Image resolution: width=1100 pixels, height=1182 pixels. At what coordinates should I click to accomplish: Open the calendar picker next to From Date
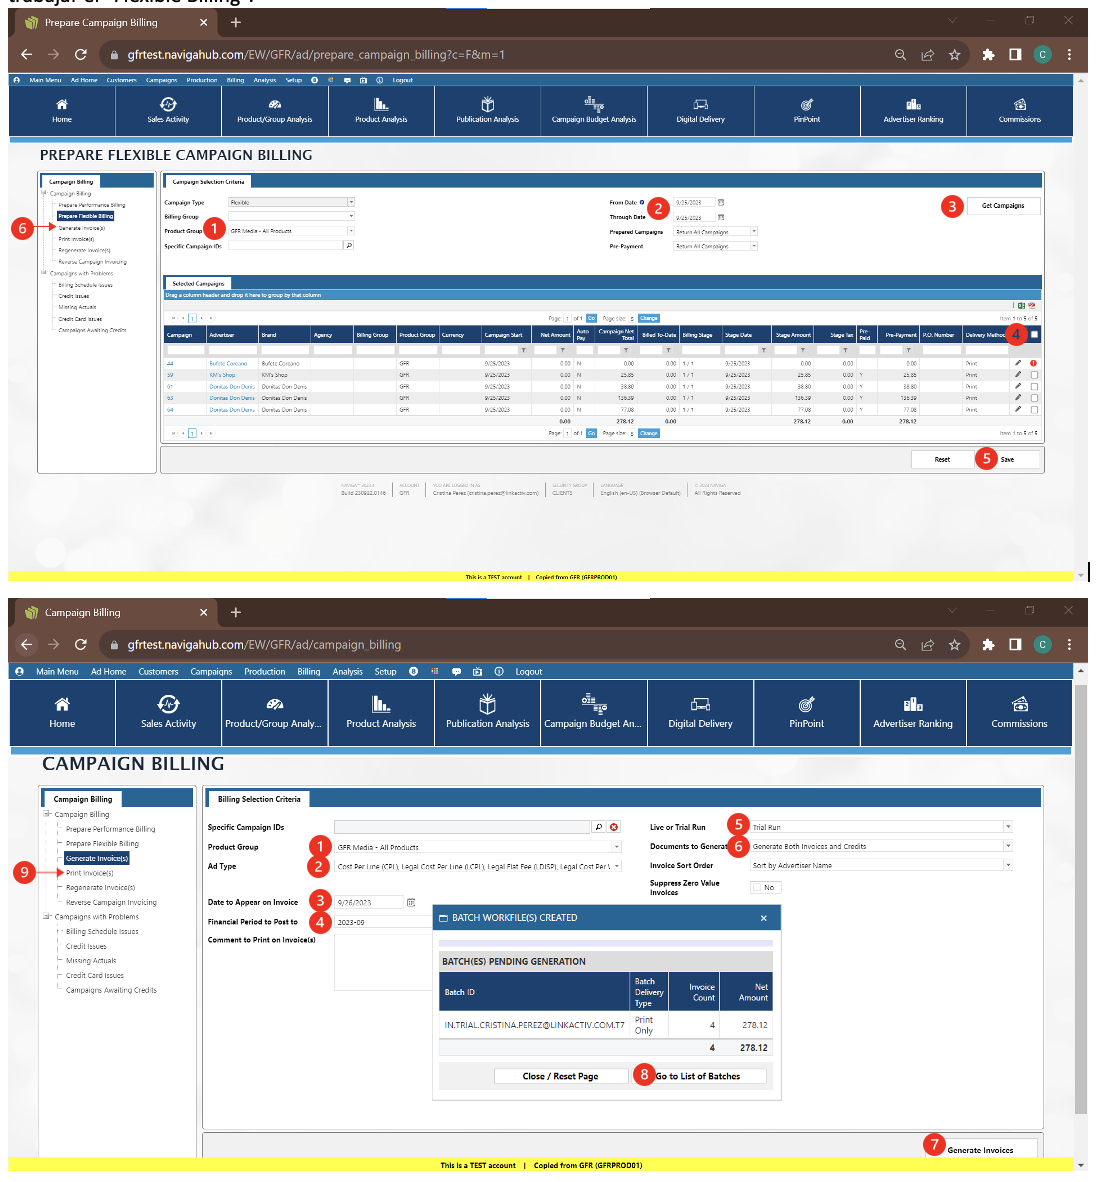(721, 203)
